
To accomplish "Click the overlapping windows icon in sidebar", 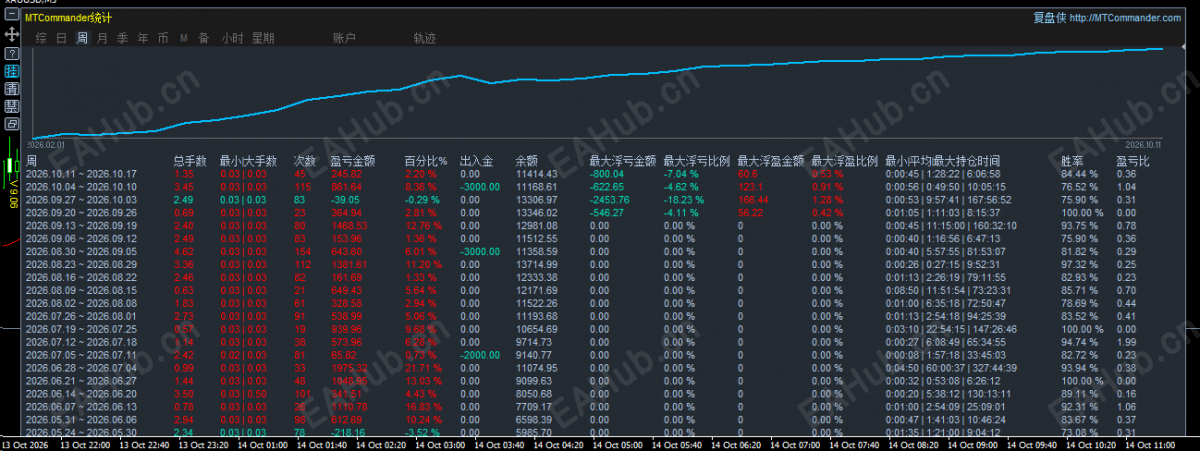I will pos(12,123).
